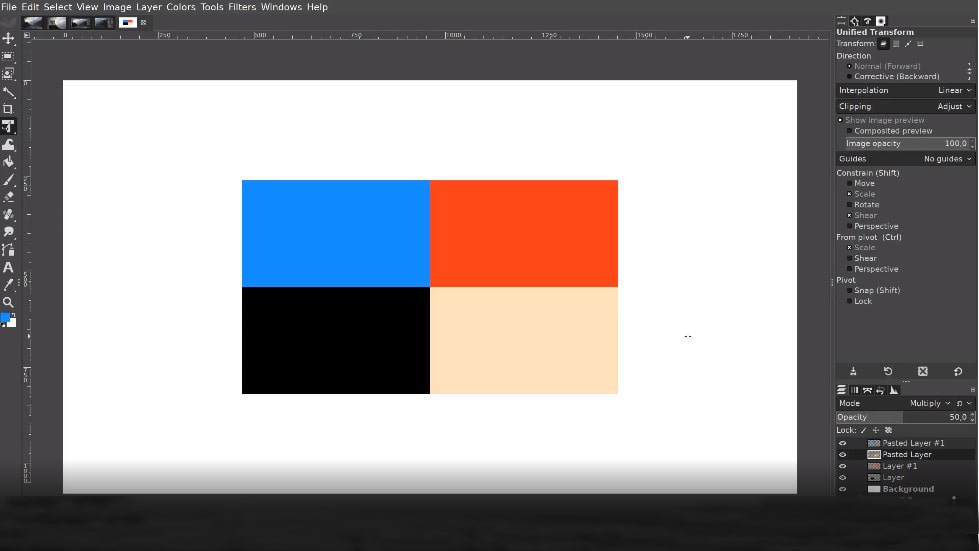Image resolution: width=979 pixels, height=551 pixels.
Task: Choose the Heal/Clone tool
Action: tap(8, 215)
